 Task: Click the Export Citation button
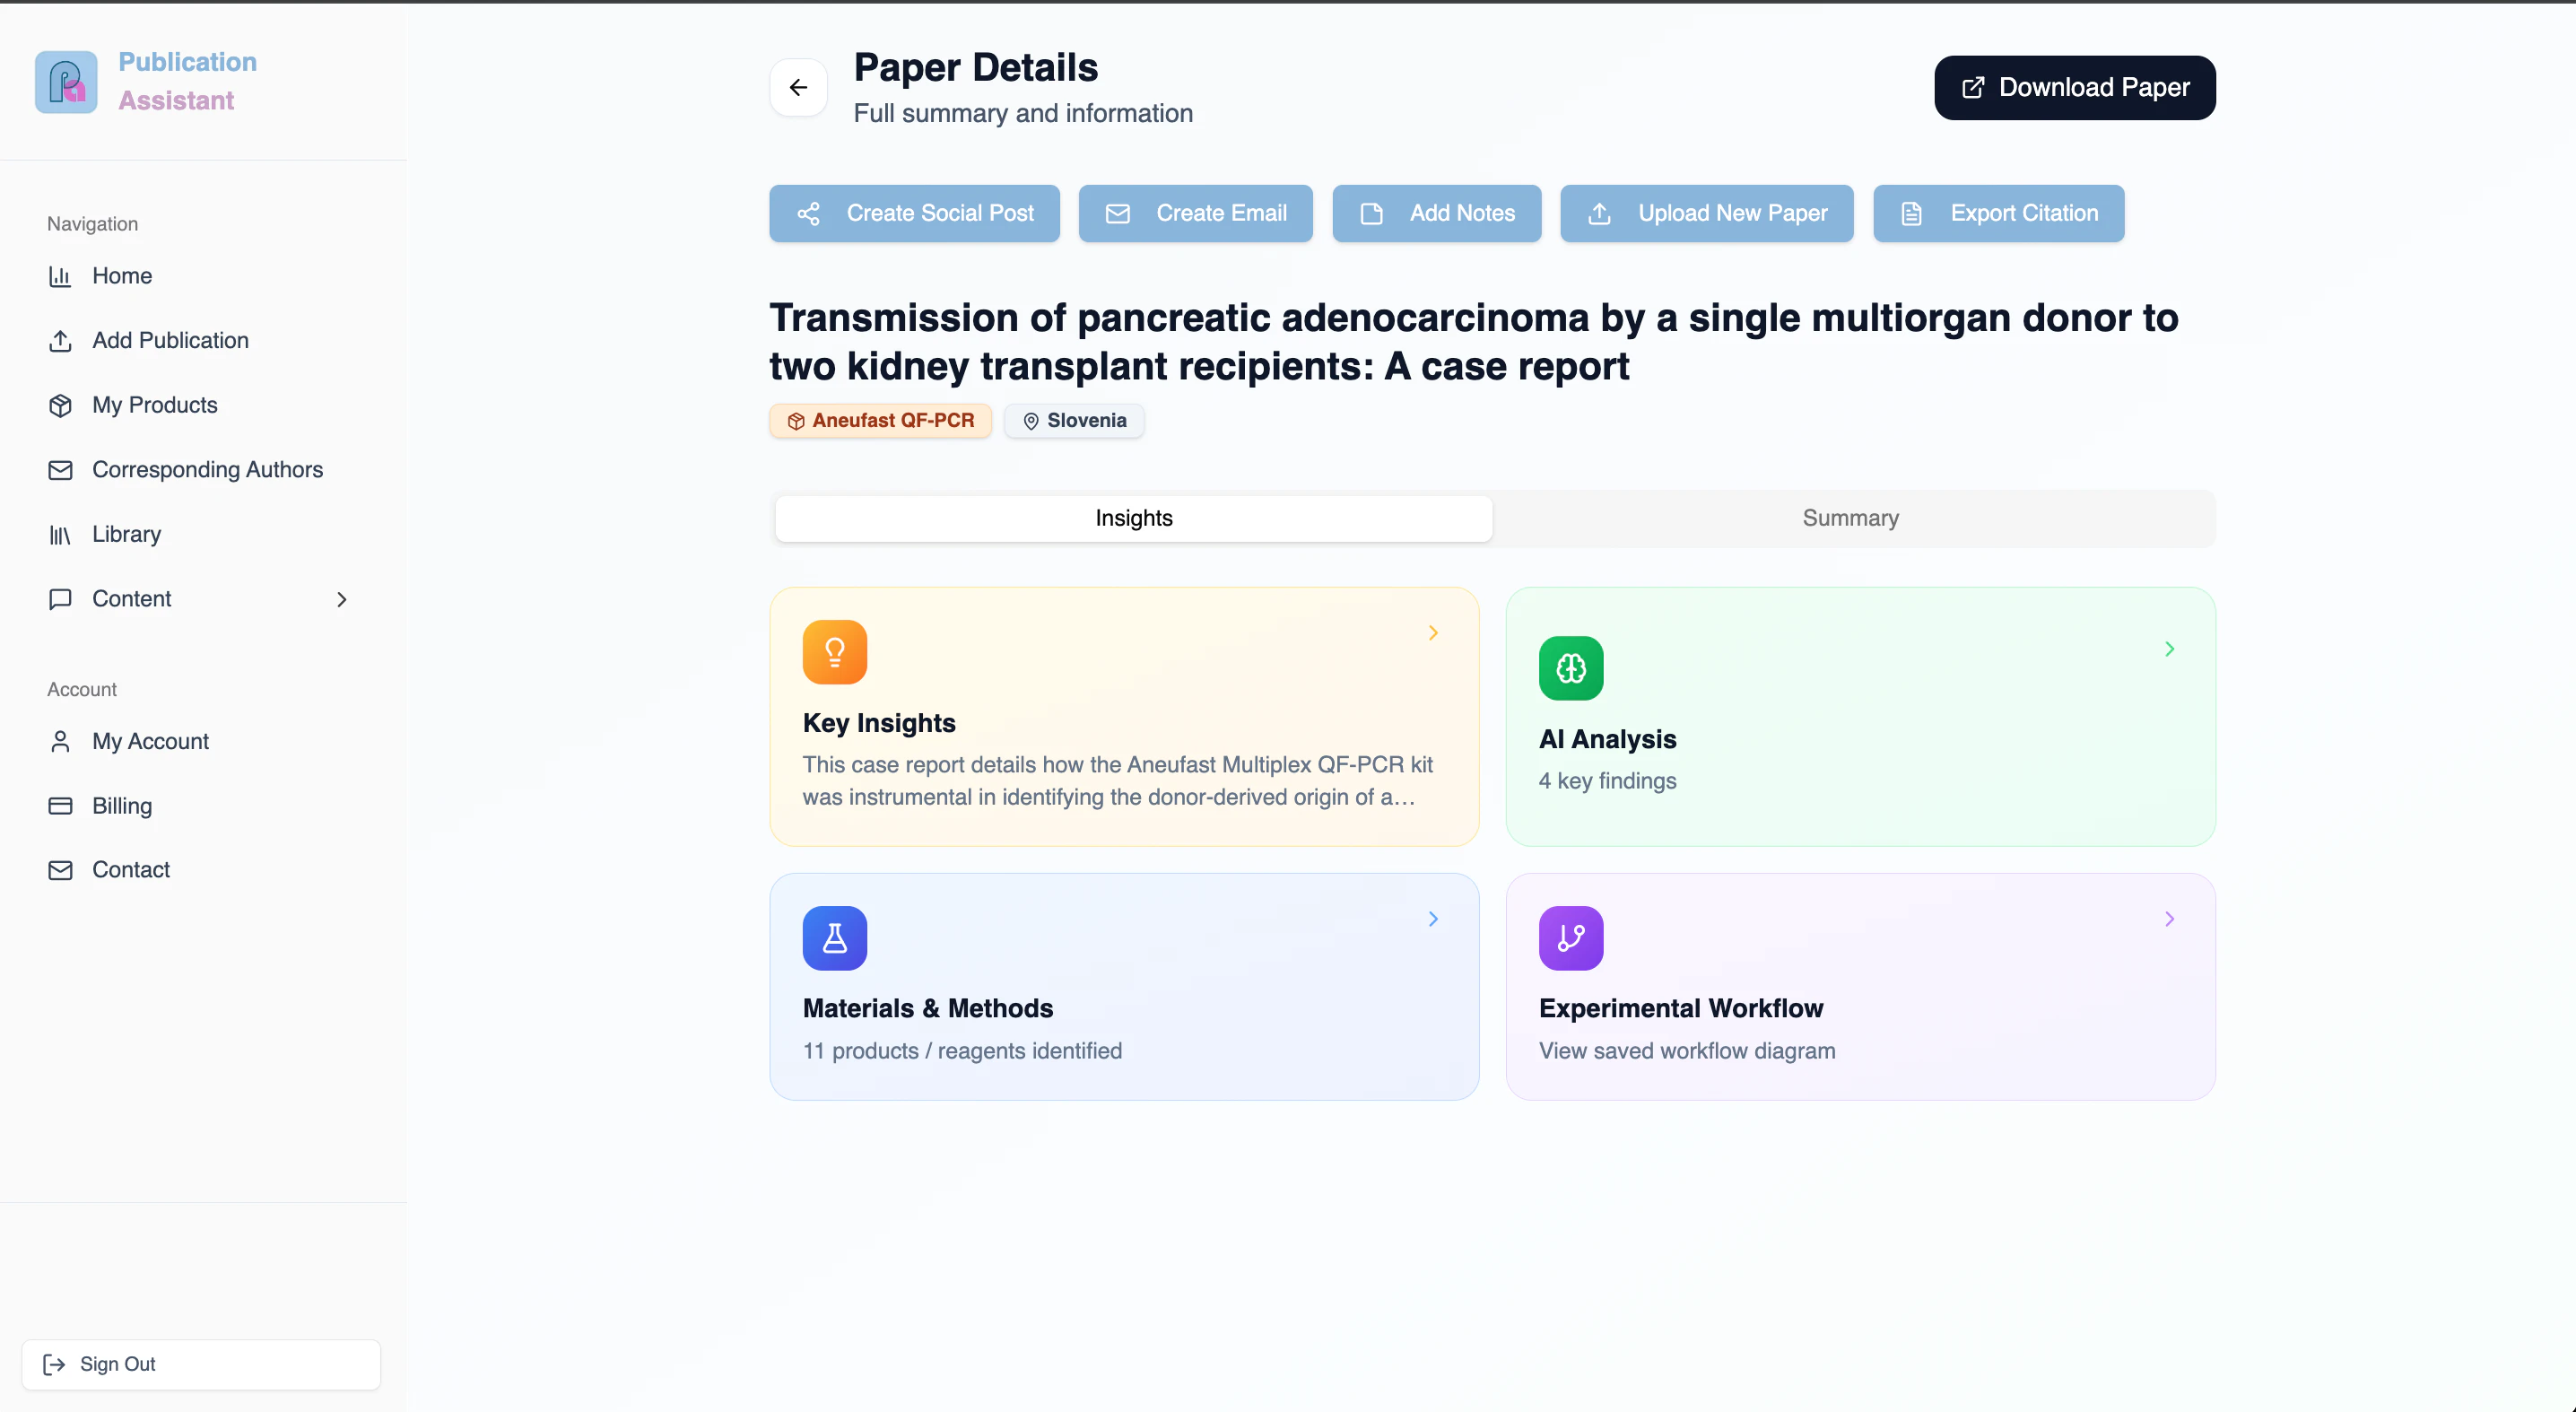click(x=1998, y=213)
